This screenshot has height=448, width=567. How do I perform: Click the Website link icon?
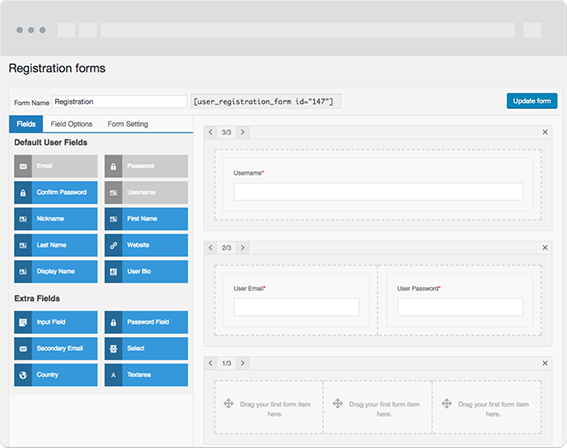pyautogui.click(x=114, y=245)
